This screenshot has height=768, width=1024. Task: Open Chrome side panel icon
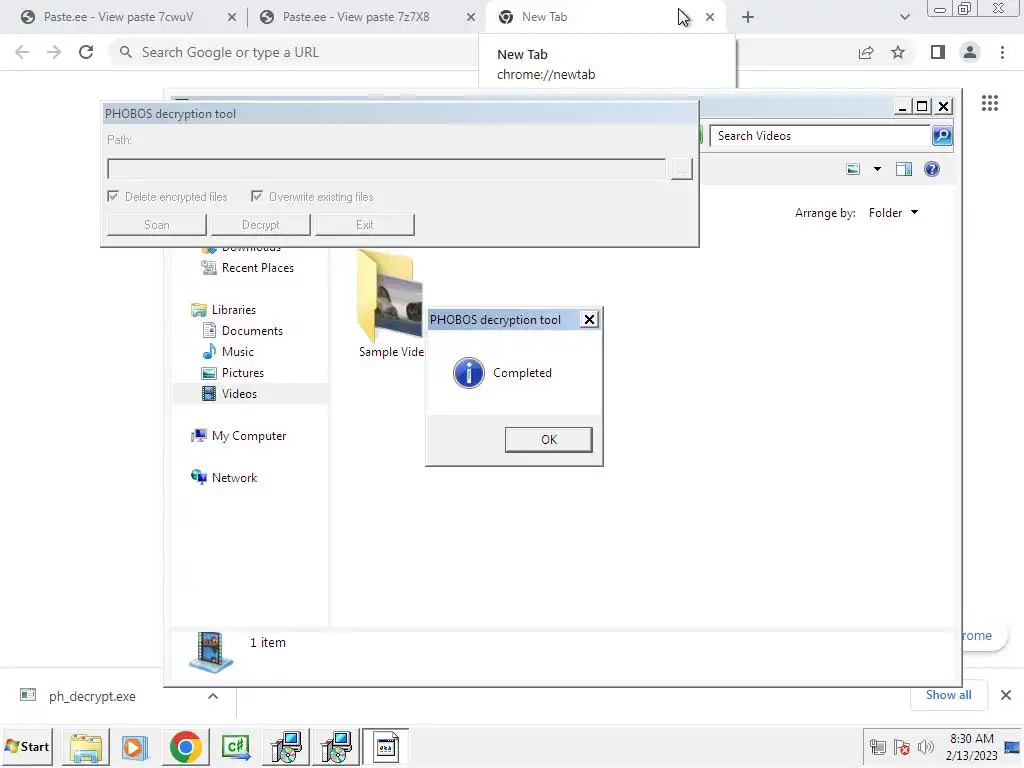[938, 52]
